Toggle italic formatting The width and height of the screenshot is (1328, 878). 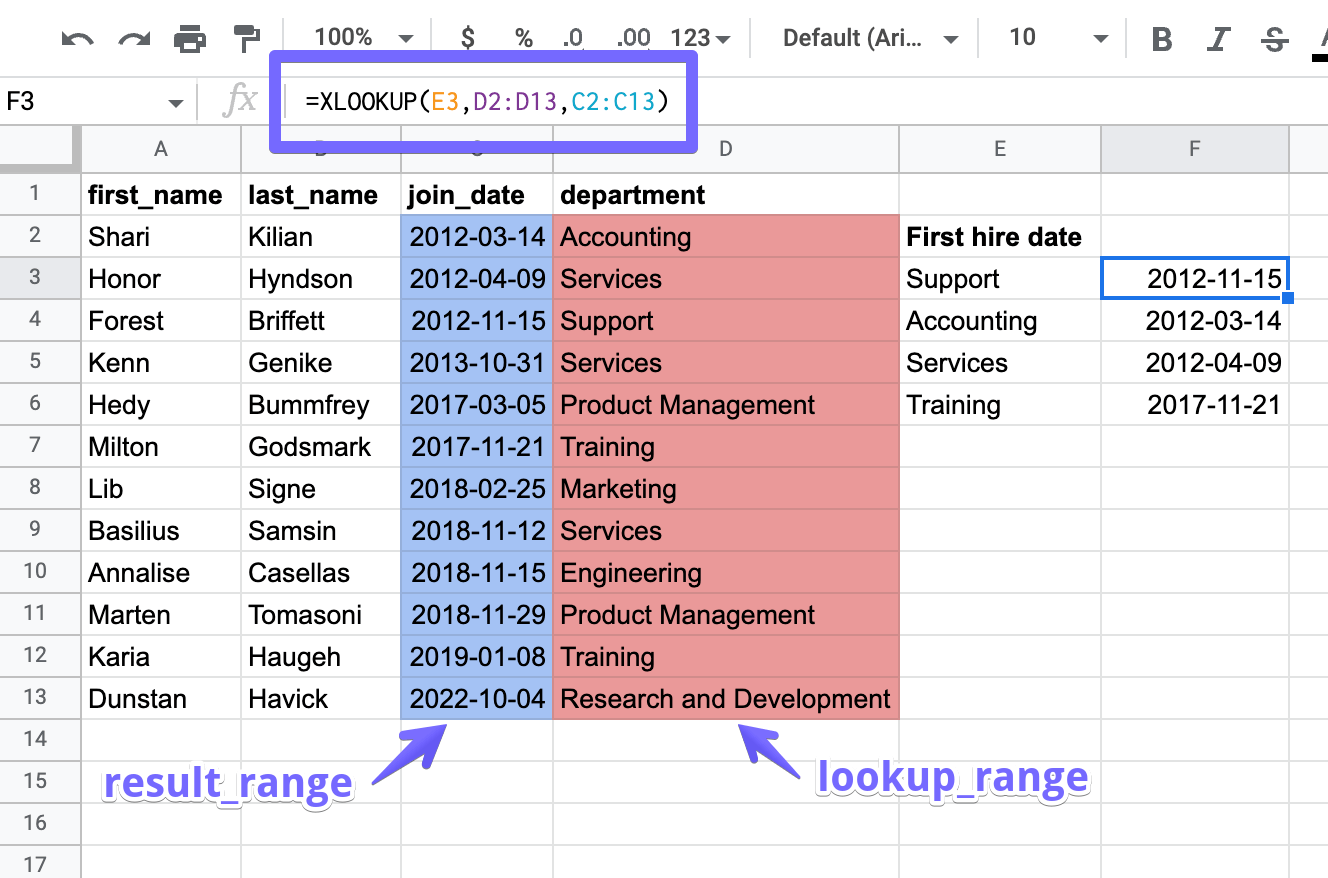click(1218, 37)
